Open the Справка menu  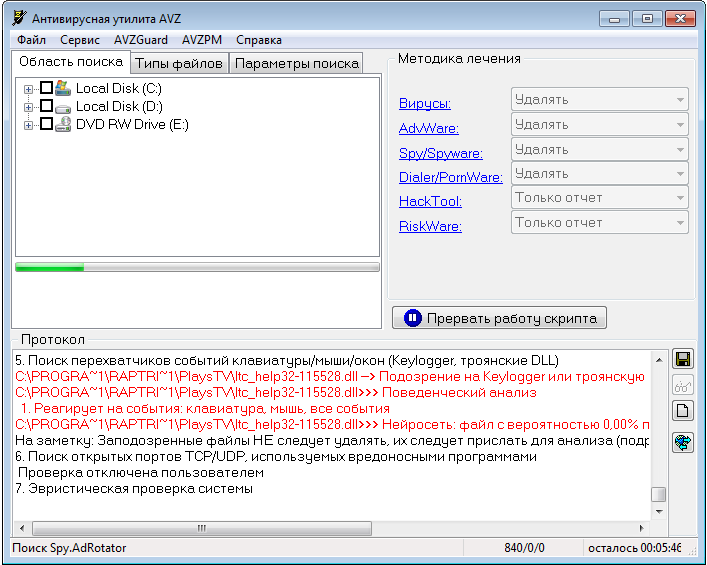(x=259, y=40)
